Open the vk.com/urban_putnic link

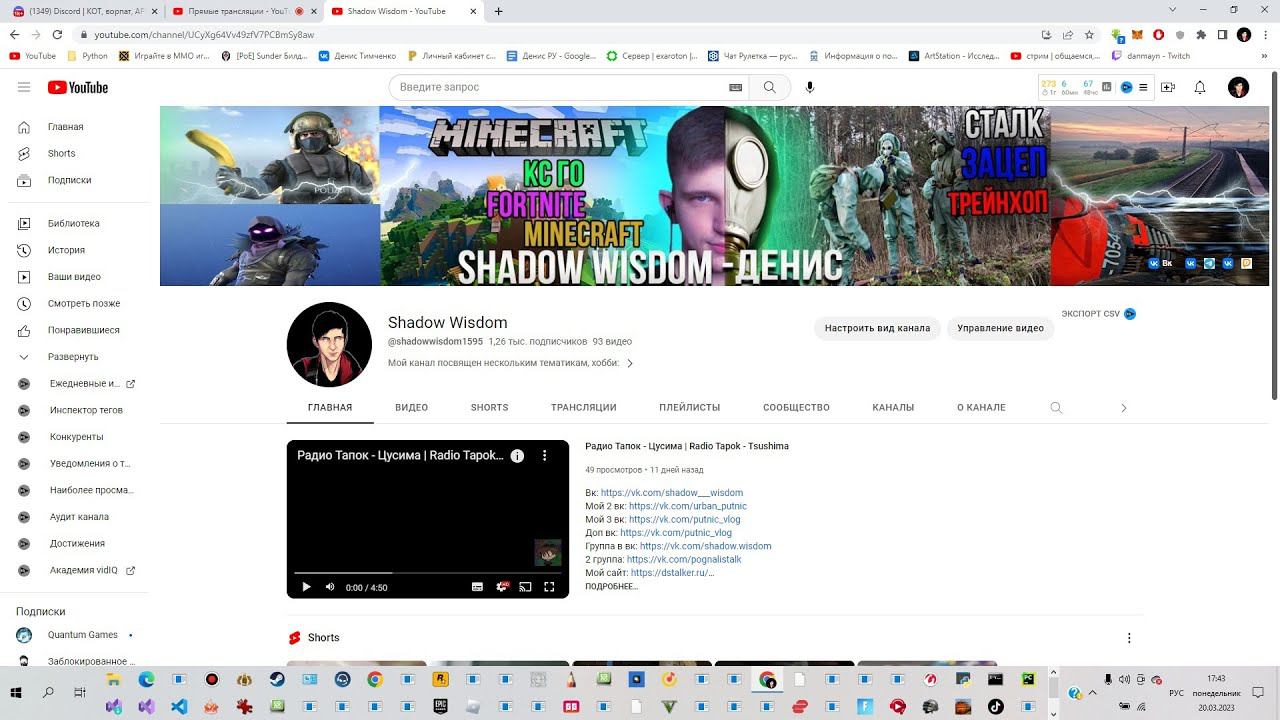click(688, 506)
